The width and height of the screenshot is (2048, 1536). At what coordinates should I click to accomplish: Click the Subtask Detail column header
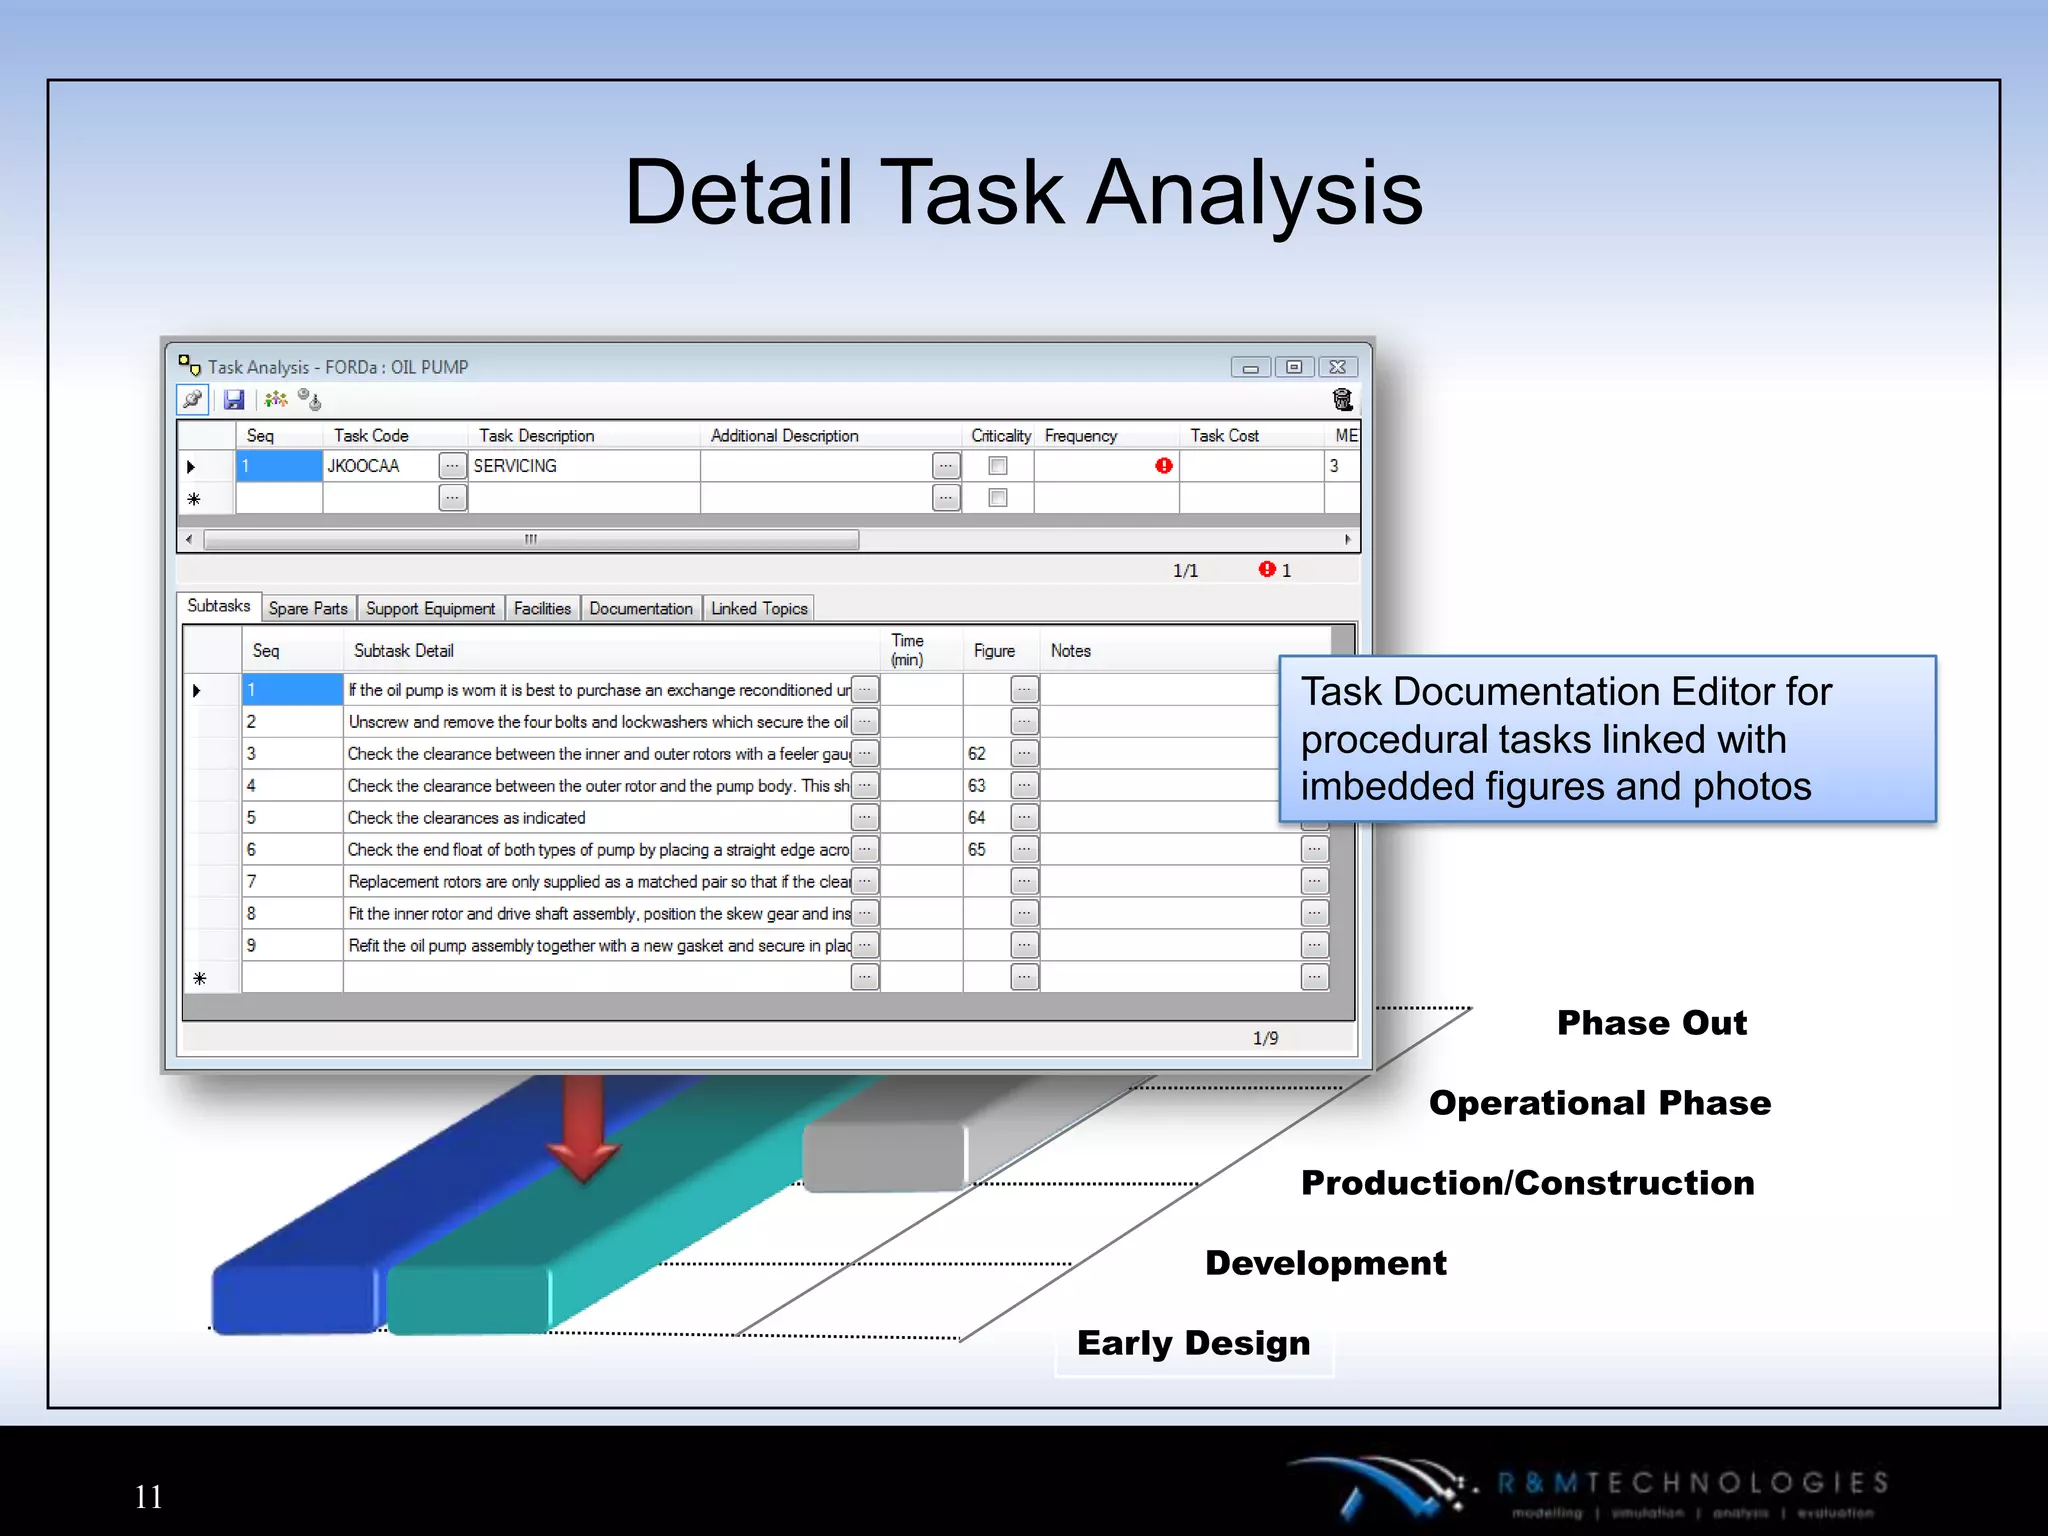pos(612,651)
